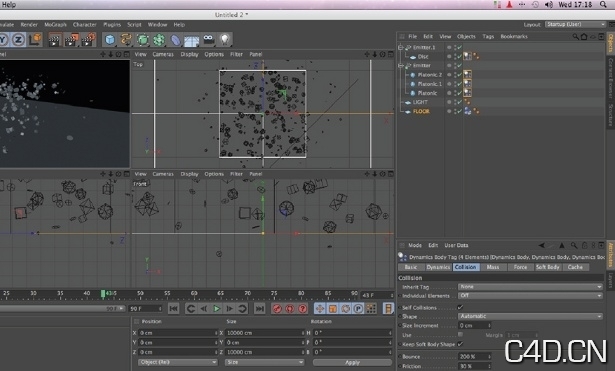Toggle rotation keyframe recording icon
Image resolution: width=615 pixels, height=371 pixels.
tap(346, 309)
